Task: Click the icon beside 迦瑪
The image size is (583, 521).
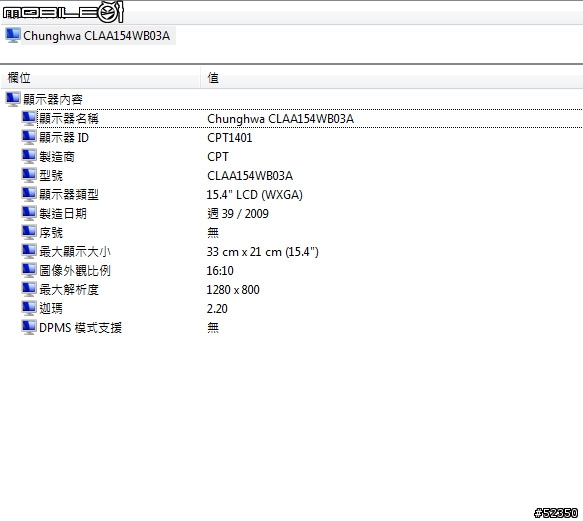Action: coord(29,308)
